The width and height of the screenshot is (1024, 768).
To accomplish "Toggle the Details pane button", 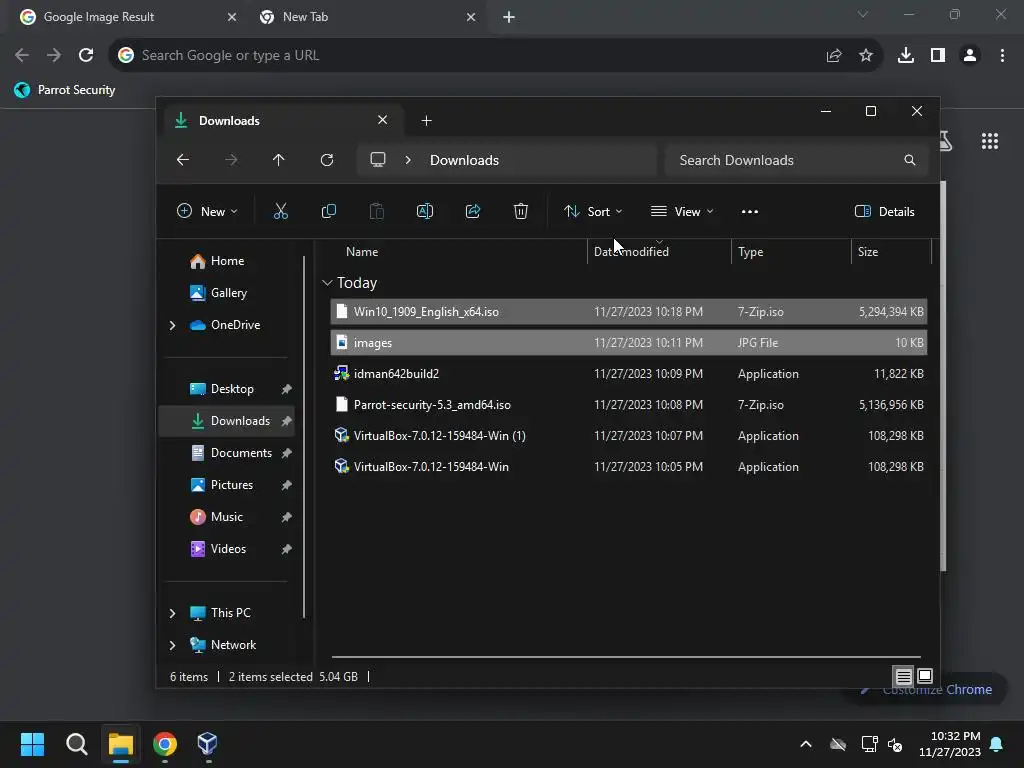I will 884,212.
